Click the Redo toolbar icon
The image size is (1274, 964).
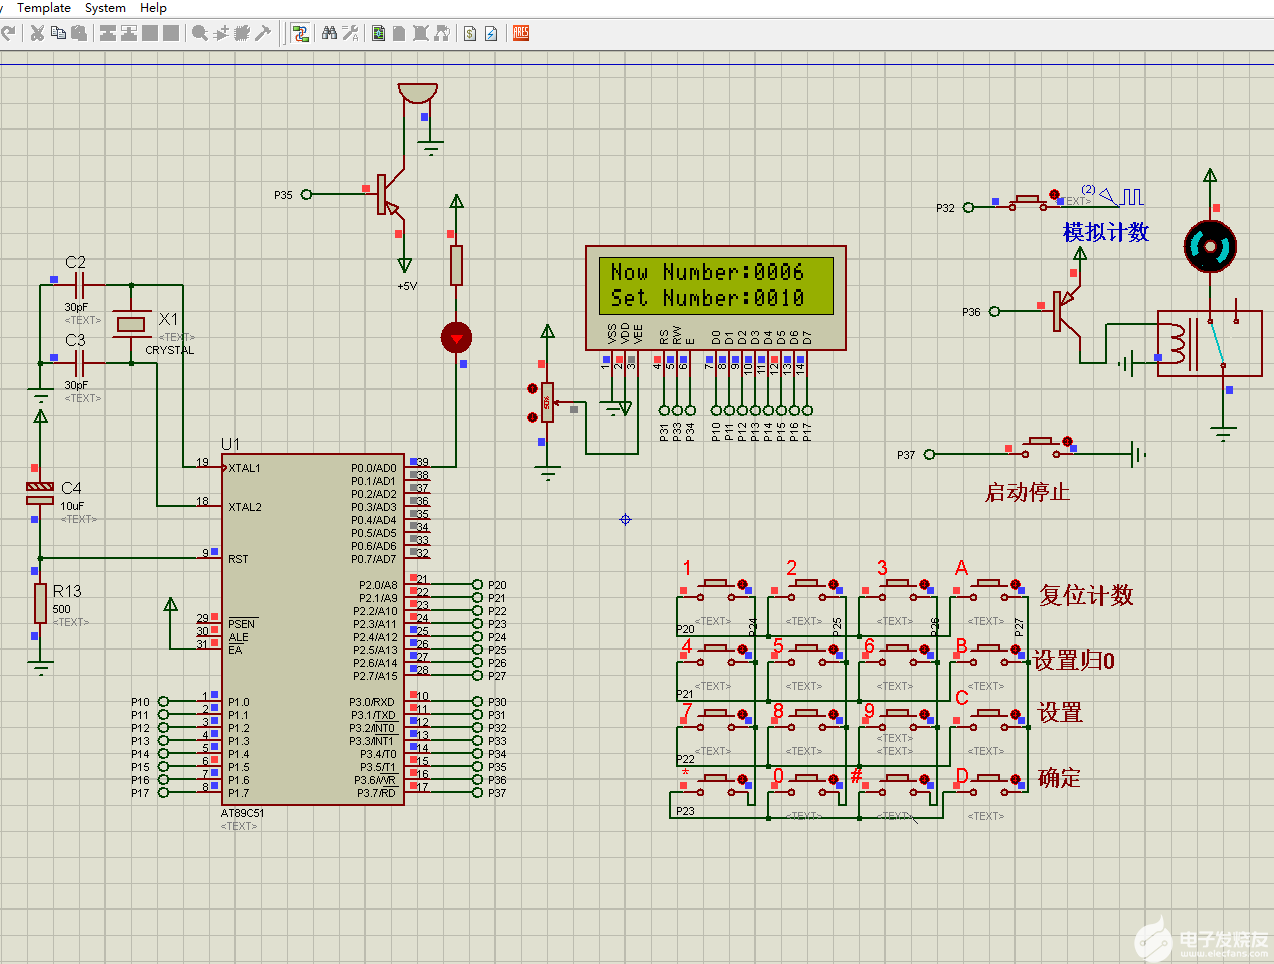[8, 33]
